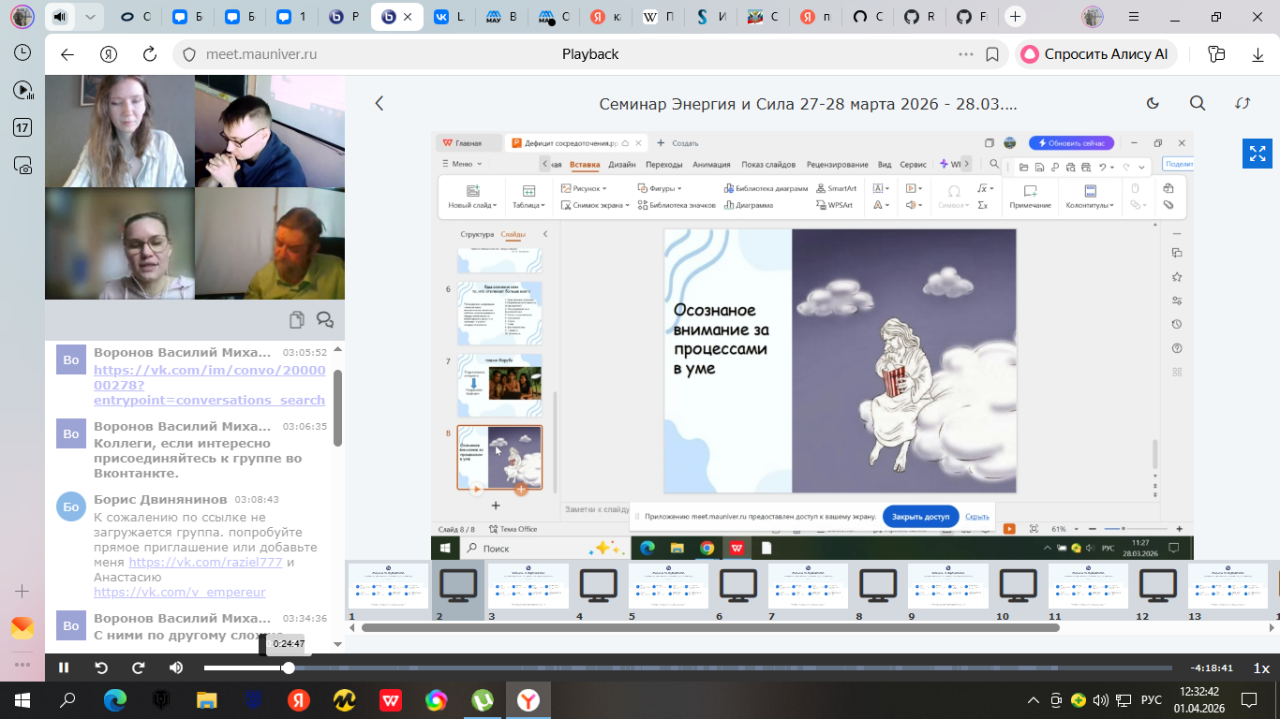This screenshot has height=719, width=1280.
Task: Click the swap layout arrows icon
Action: click(1243, 103)
